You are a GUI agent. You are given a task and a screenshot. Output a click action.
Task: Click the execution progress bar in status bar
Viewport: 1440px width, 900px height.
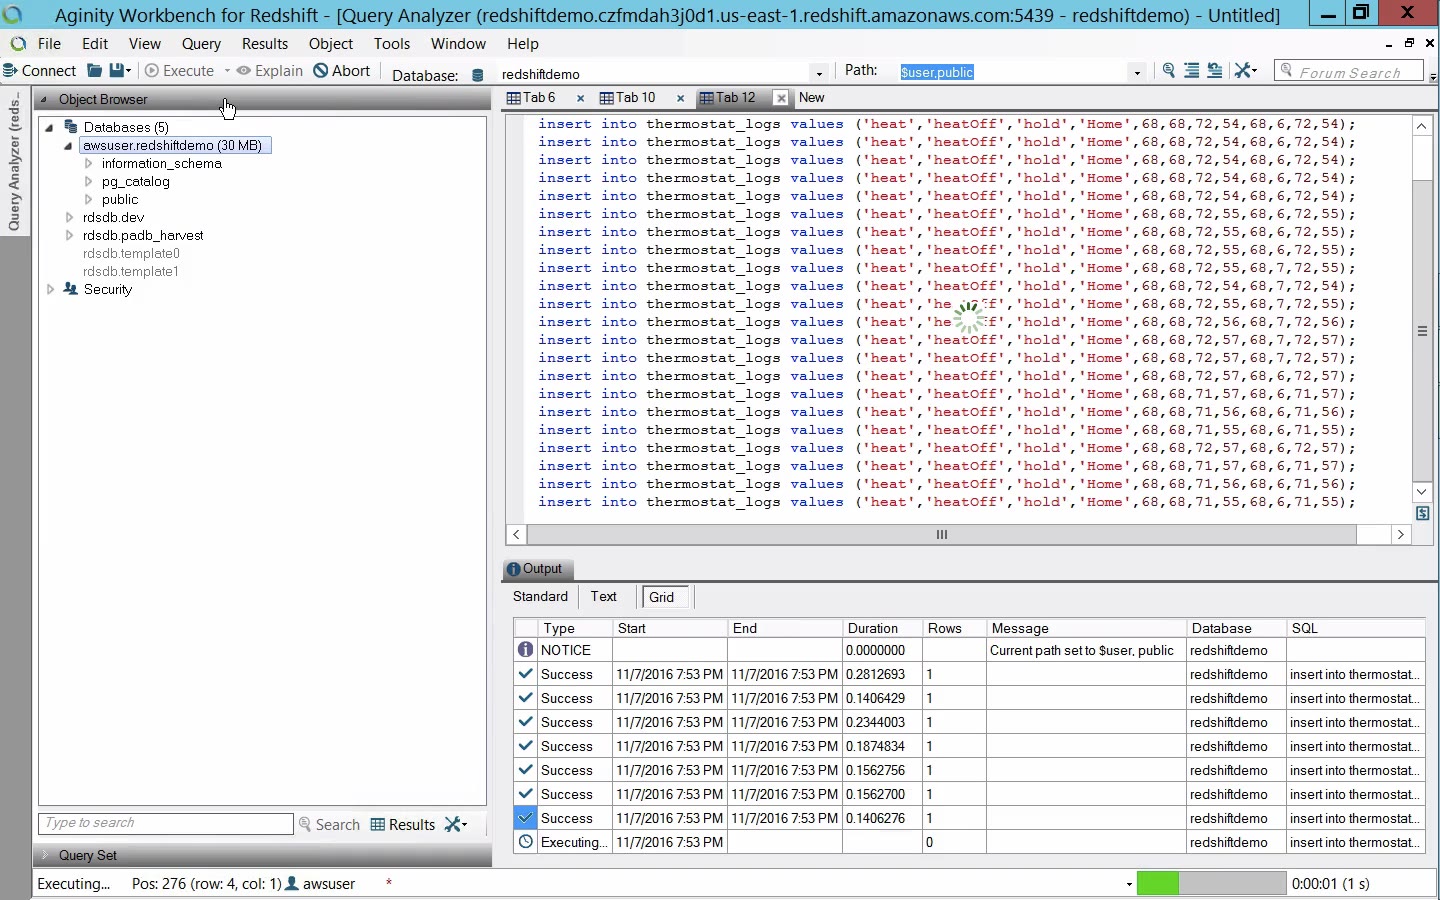(x=1210, y=883)
